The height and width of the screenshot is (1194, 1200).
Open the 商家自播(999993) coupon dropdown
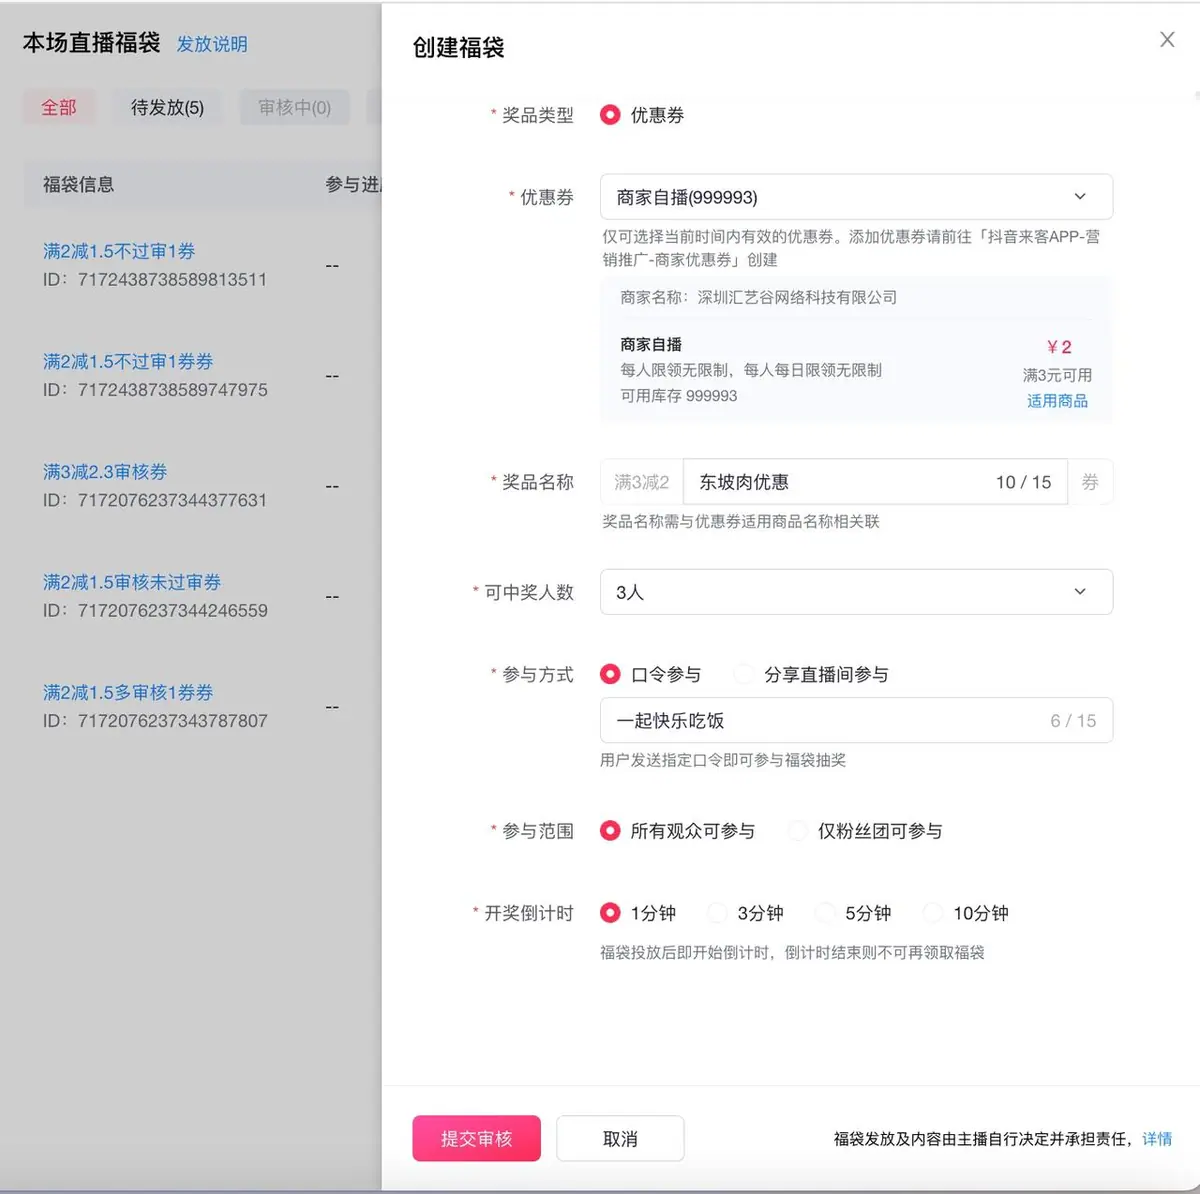tap(856, 197)
